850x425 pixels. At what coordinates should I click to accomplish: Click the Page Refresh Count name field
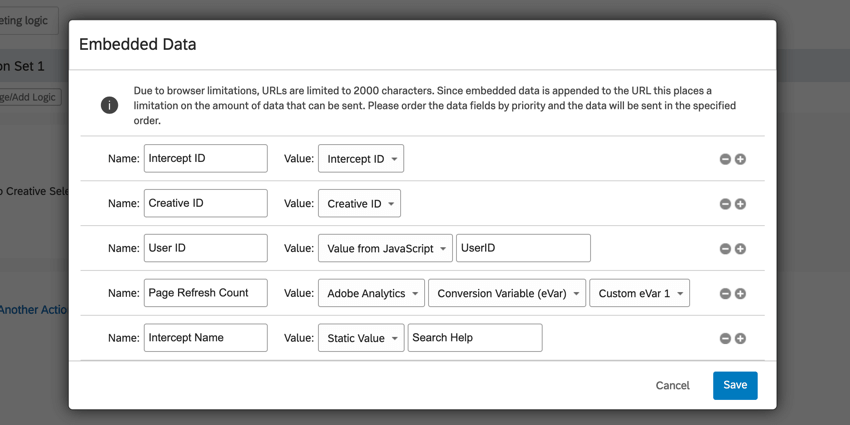coord(206,293)
